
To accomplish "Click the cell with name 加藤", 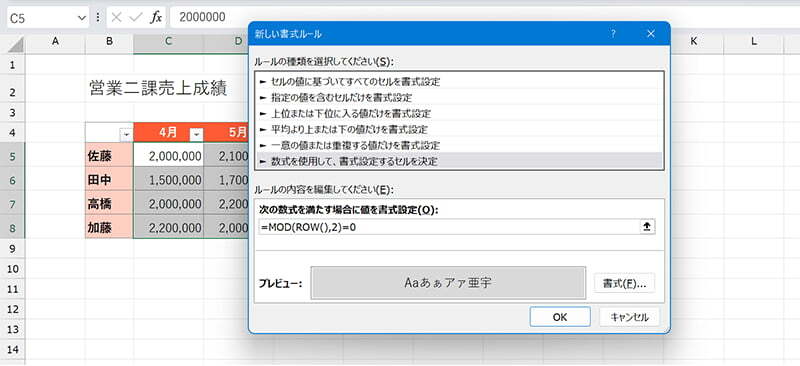I will coord(109,227).
